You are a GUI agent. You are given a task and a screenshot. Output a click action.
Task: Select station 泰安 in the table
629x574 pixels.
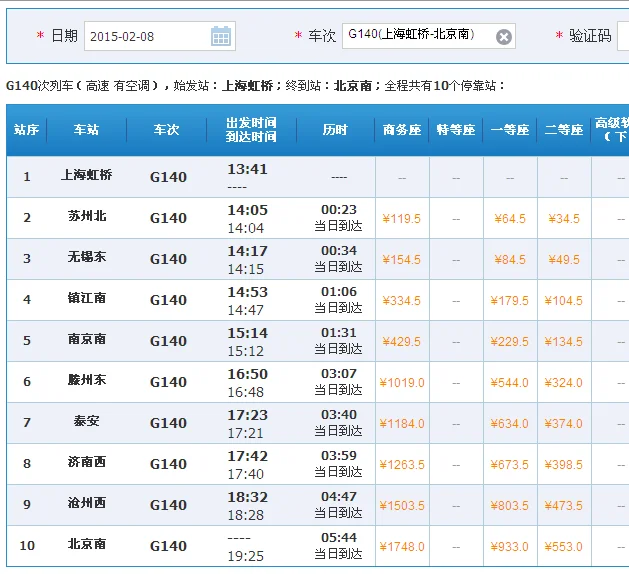[86, 421]
